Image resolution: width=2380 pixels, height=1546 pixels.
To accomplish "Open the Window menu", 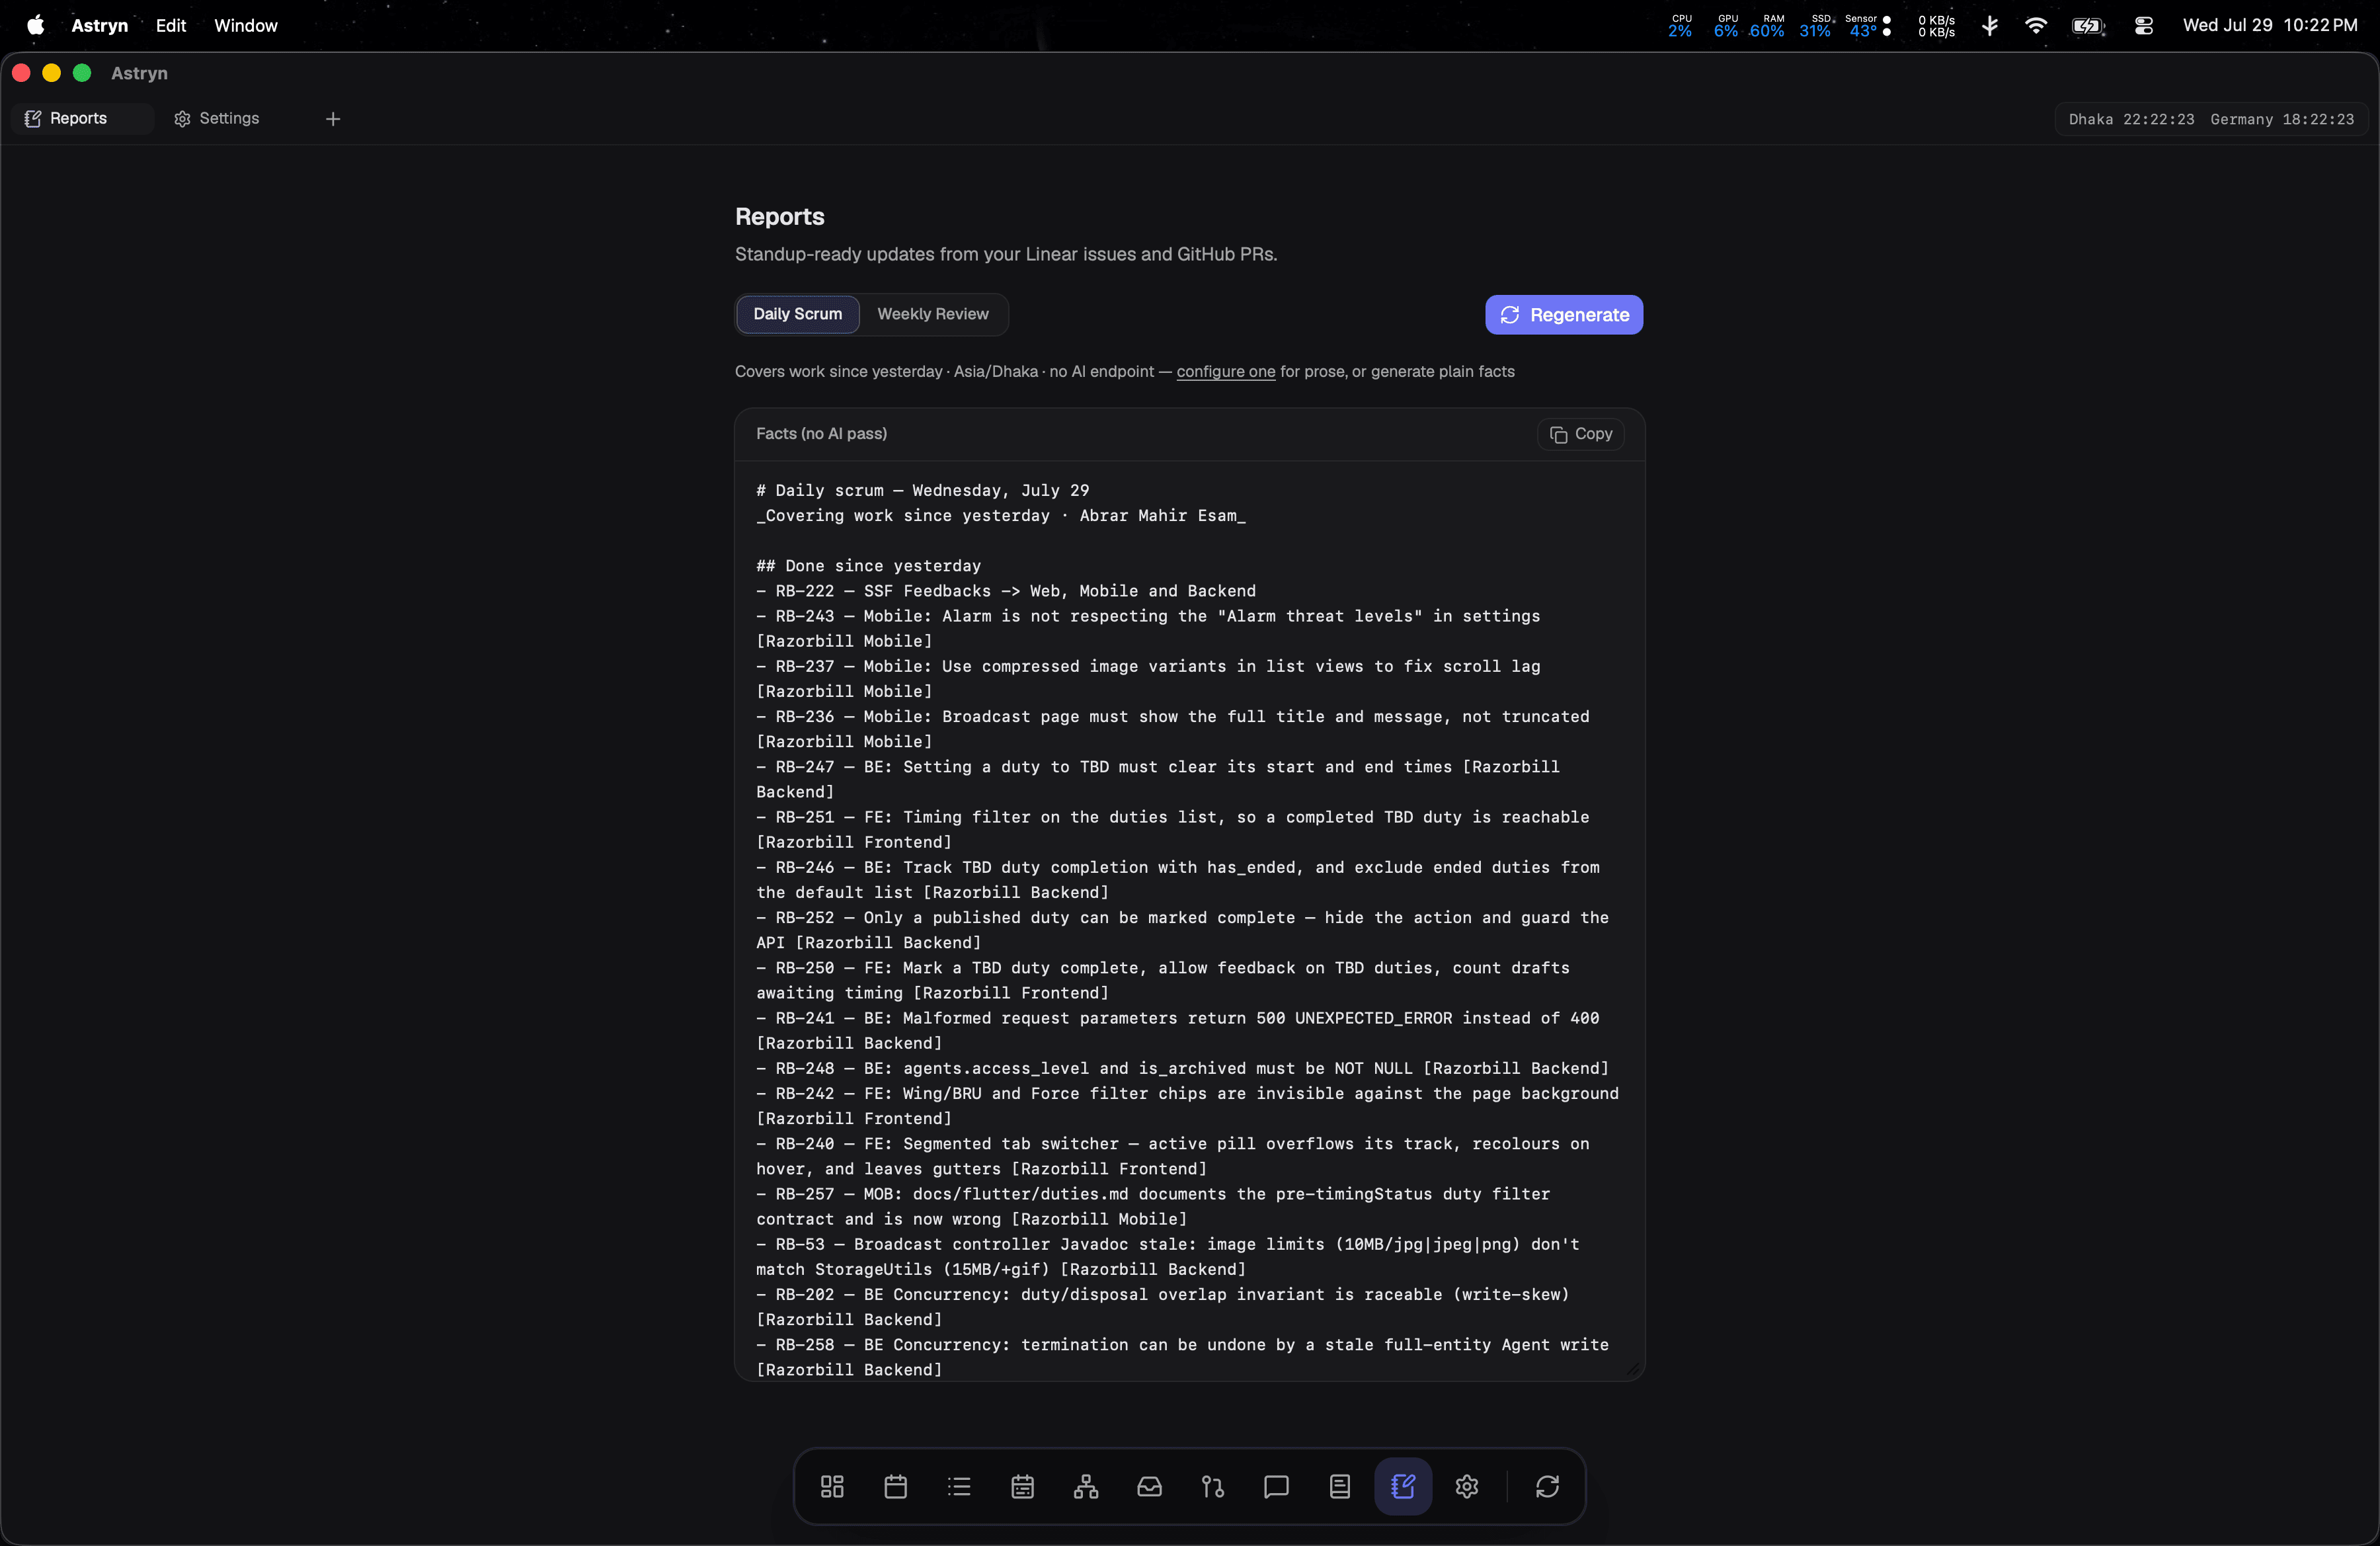I will 246,25.
